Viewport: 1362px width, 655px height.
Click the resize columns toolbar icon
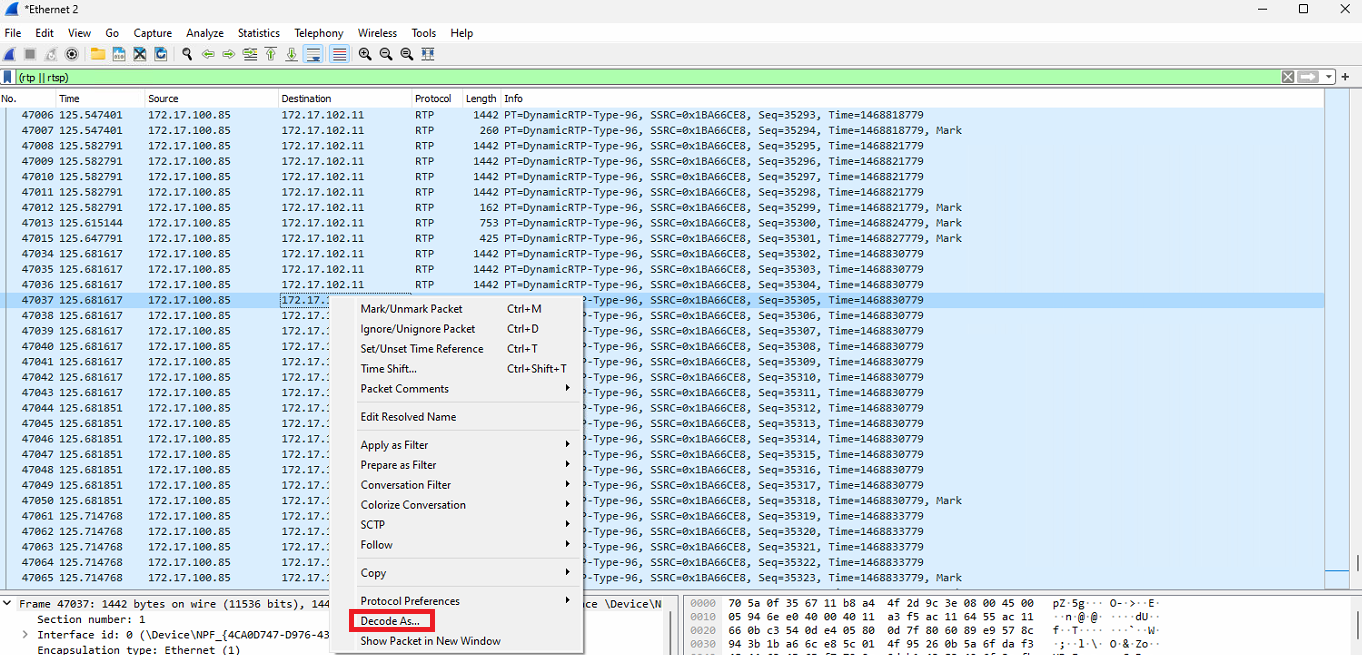[x=428, y=54]
